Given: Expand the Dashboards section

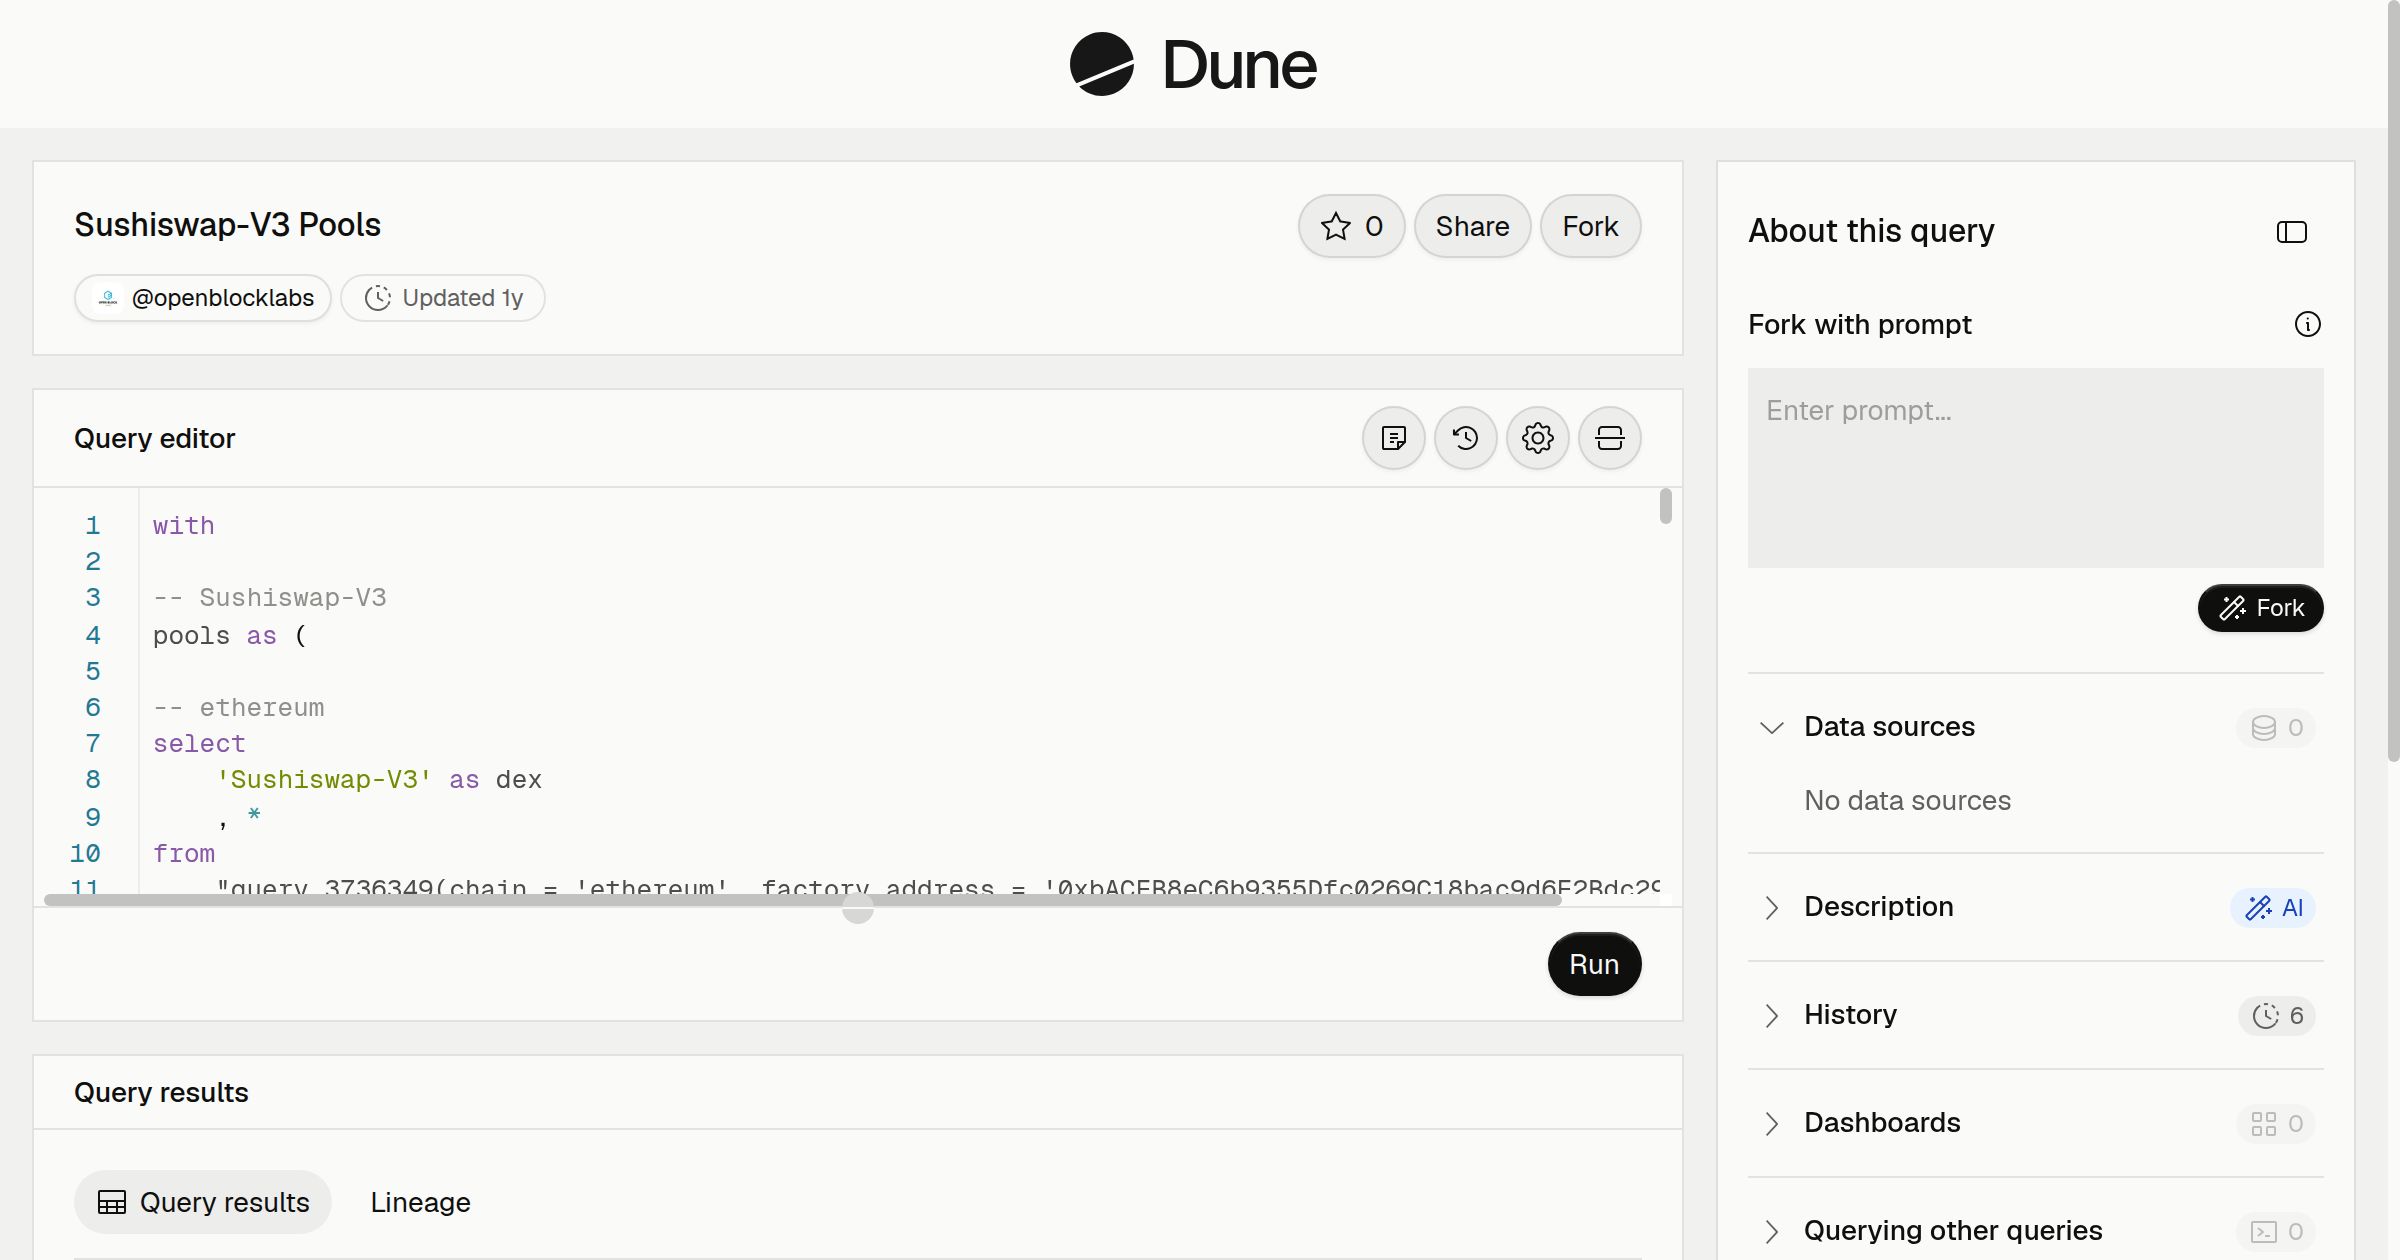Looking at the screenshot, I should (x=1771, y=1123).
